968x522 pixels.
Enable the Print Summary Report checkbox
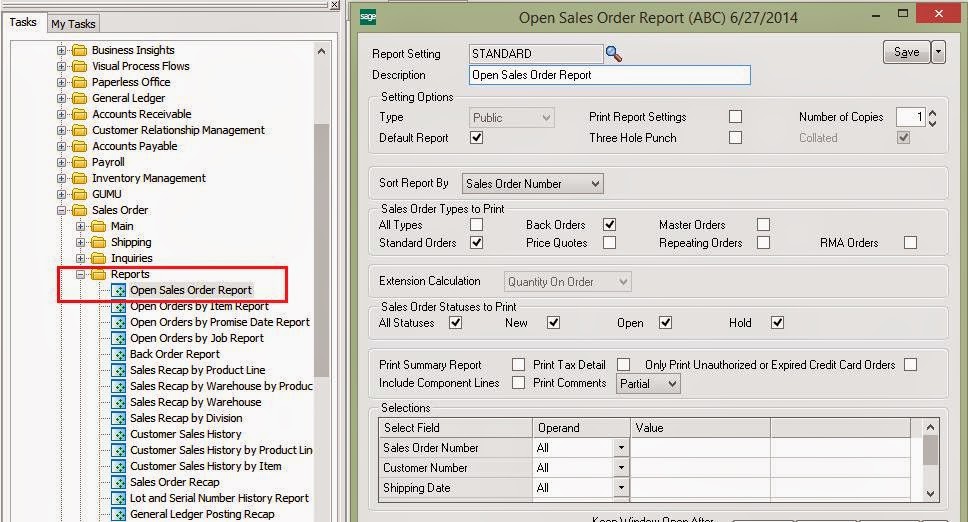click(519, 365)
